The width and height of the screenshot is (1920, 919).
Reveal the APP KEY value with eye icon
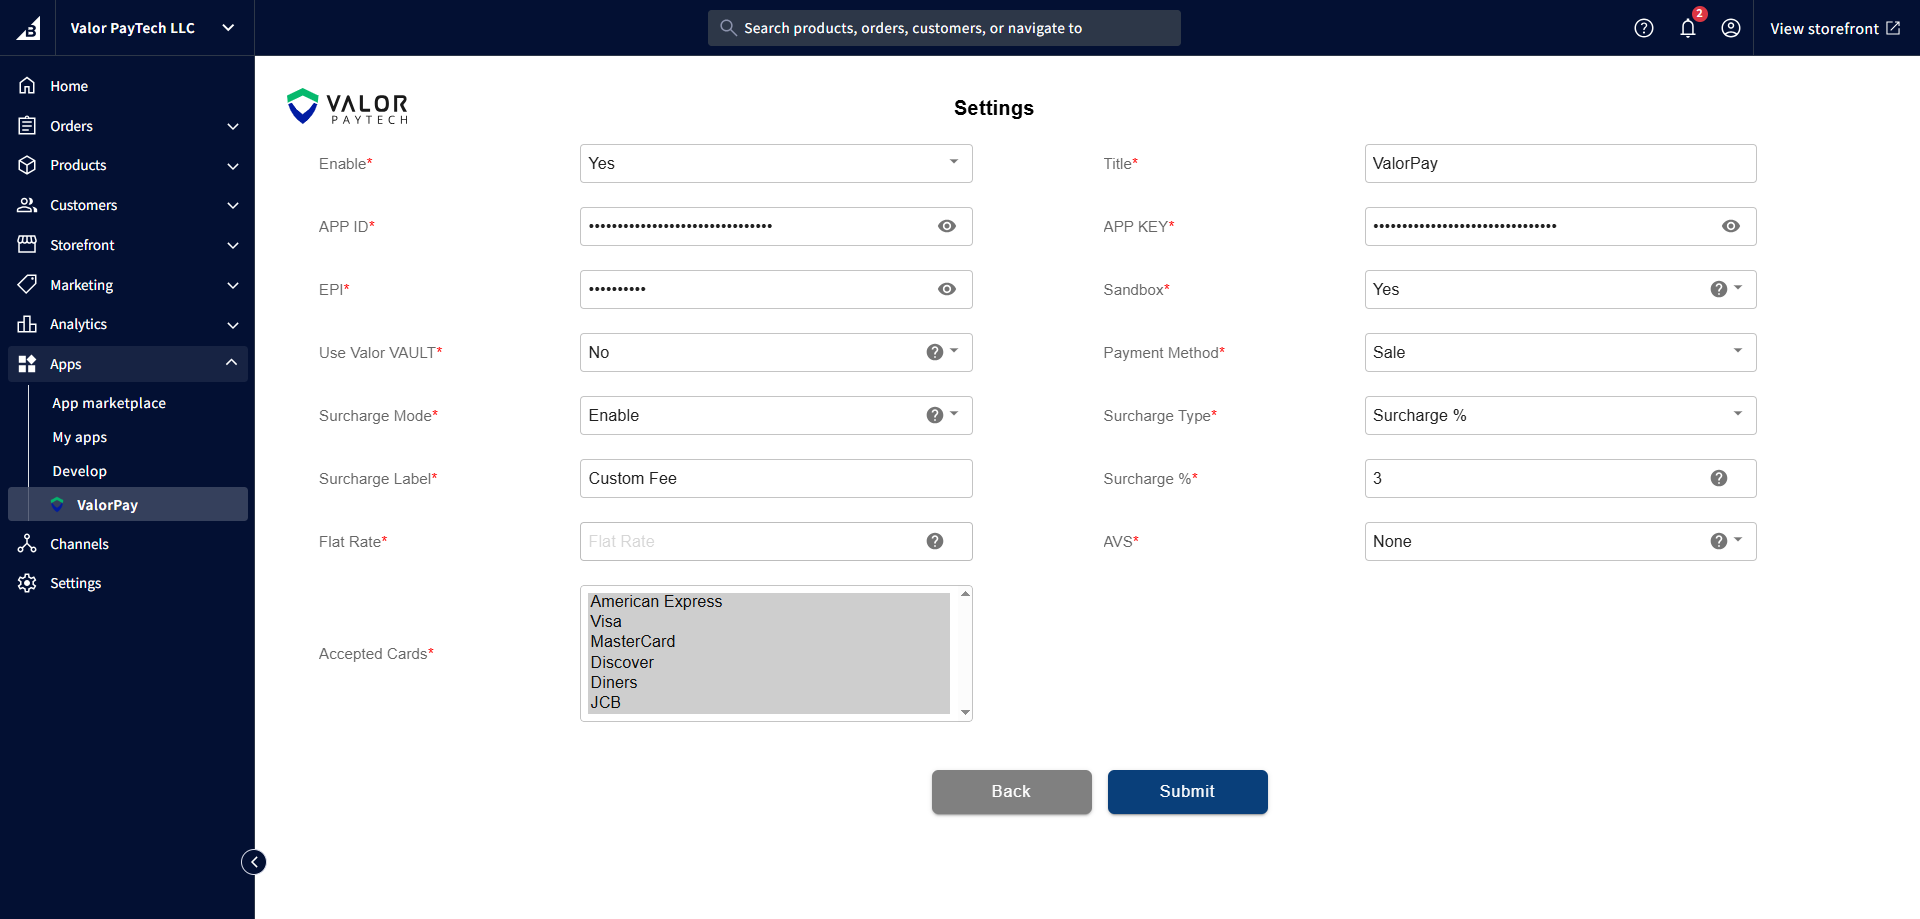[x=1731, y=226]
